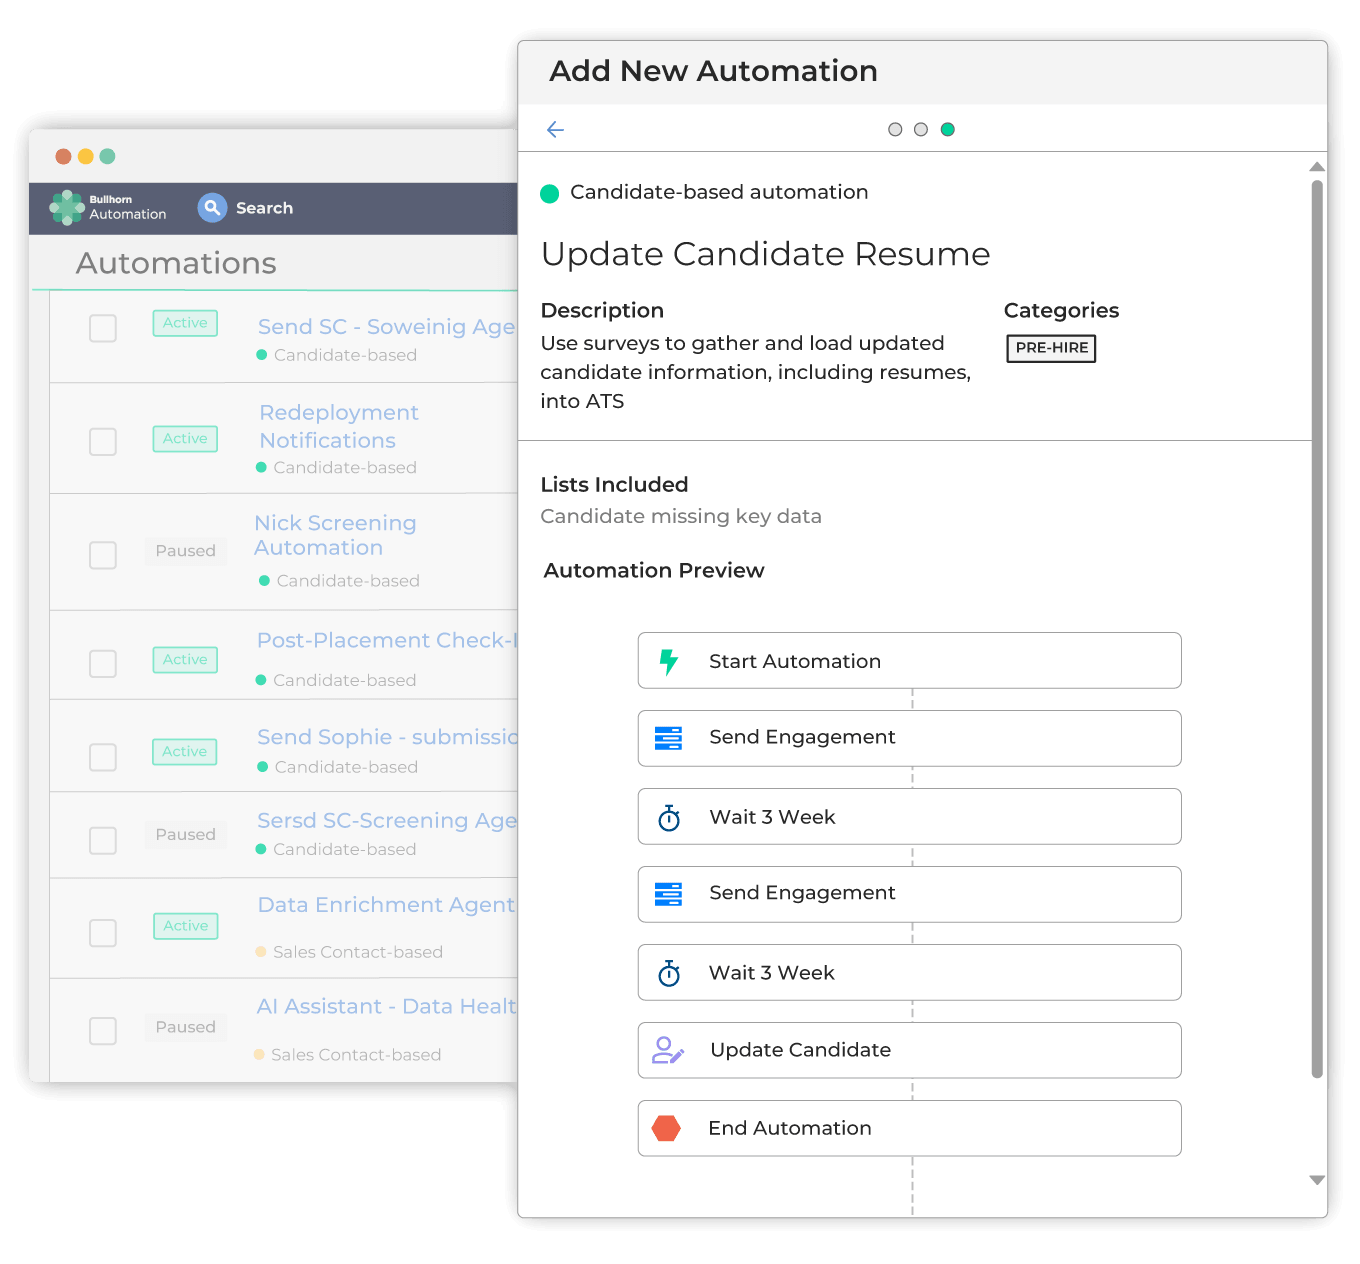Click the back arrow in Add New Automation
Screen dimensions: 1360x1264
click(556, 129)
